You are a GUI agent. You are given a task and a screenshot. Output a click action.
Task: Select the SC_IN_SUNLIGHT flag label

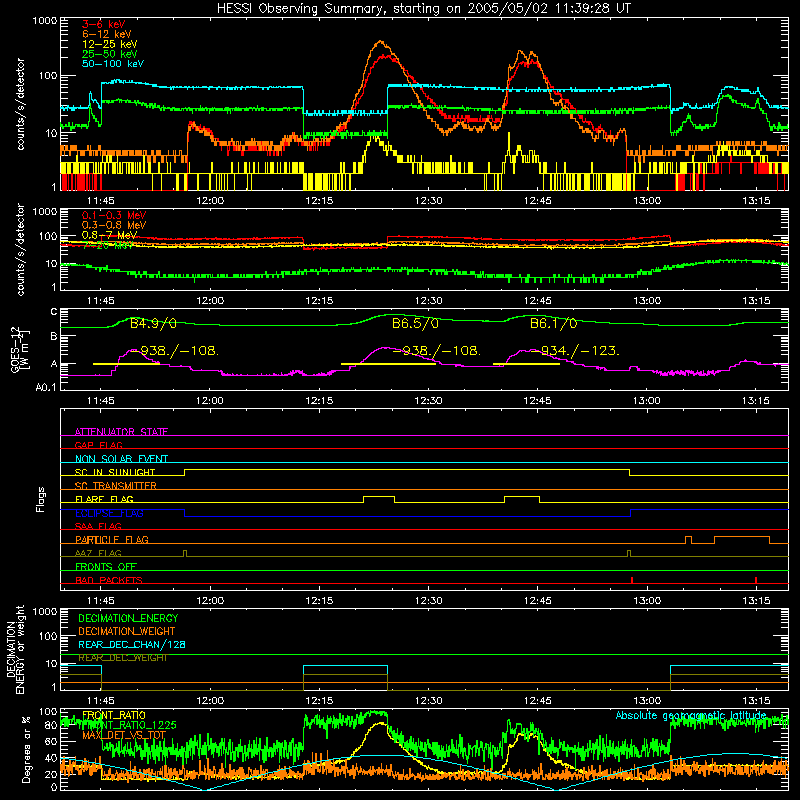pos(115,472)
